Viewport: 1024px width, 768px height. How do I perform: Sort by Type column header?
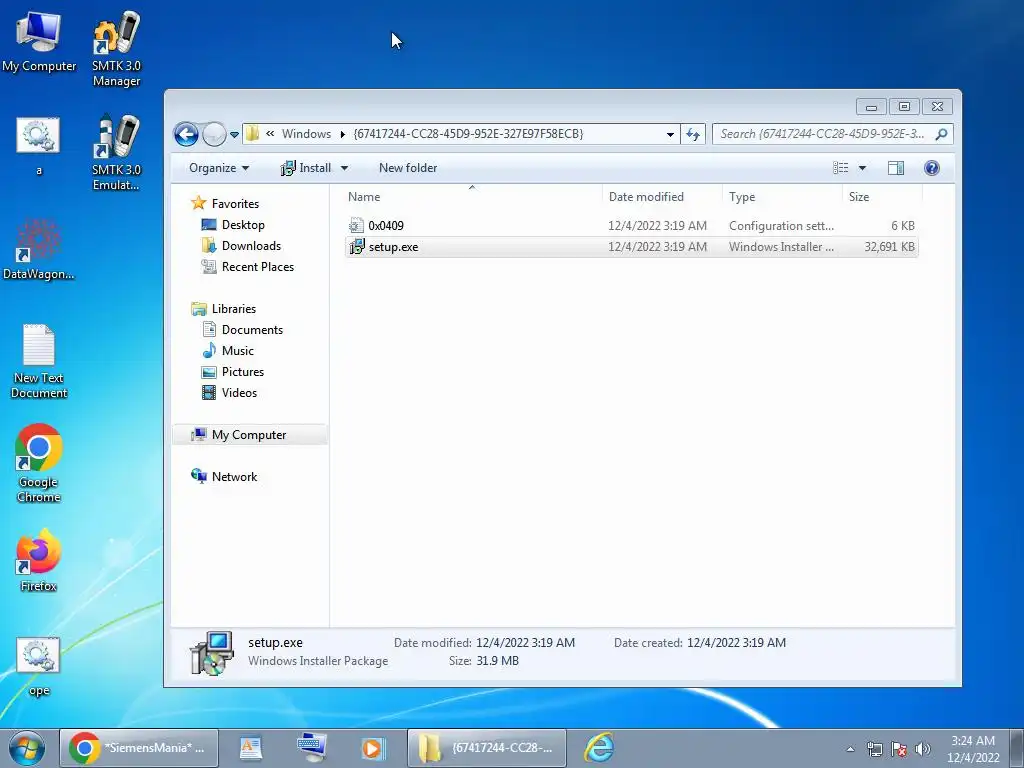(x=782, y=197)
